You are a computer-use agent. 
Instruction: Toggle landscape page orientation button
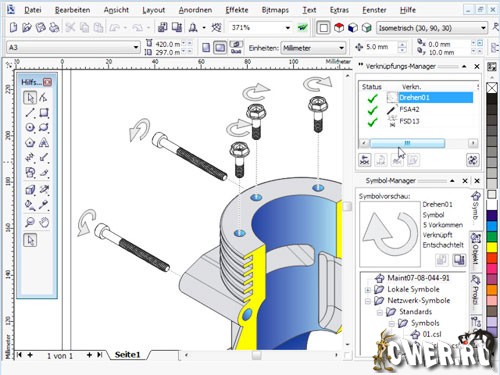point(220,48)
